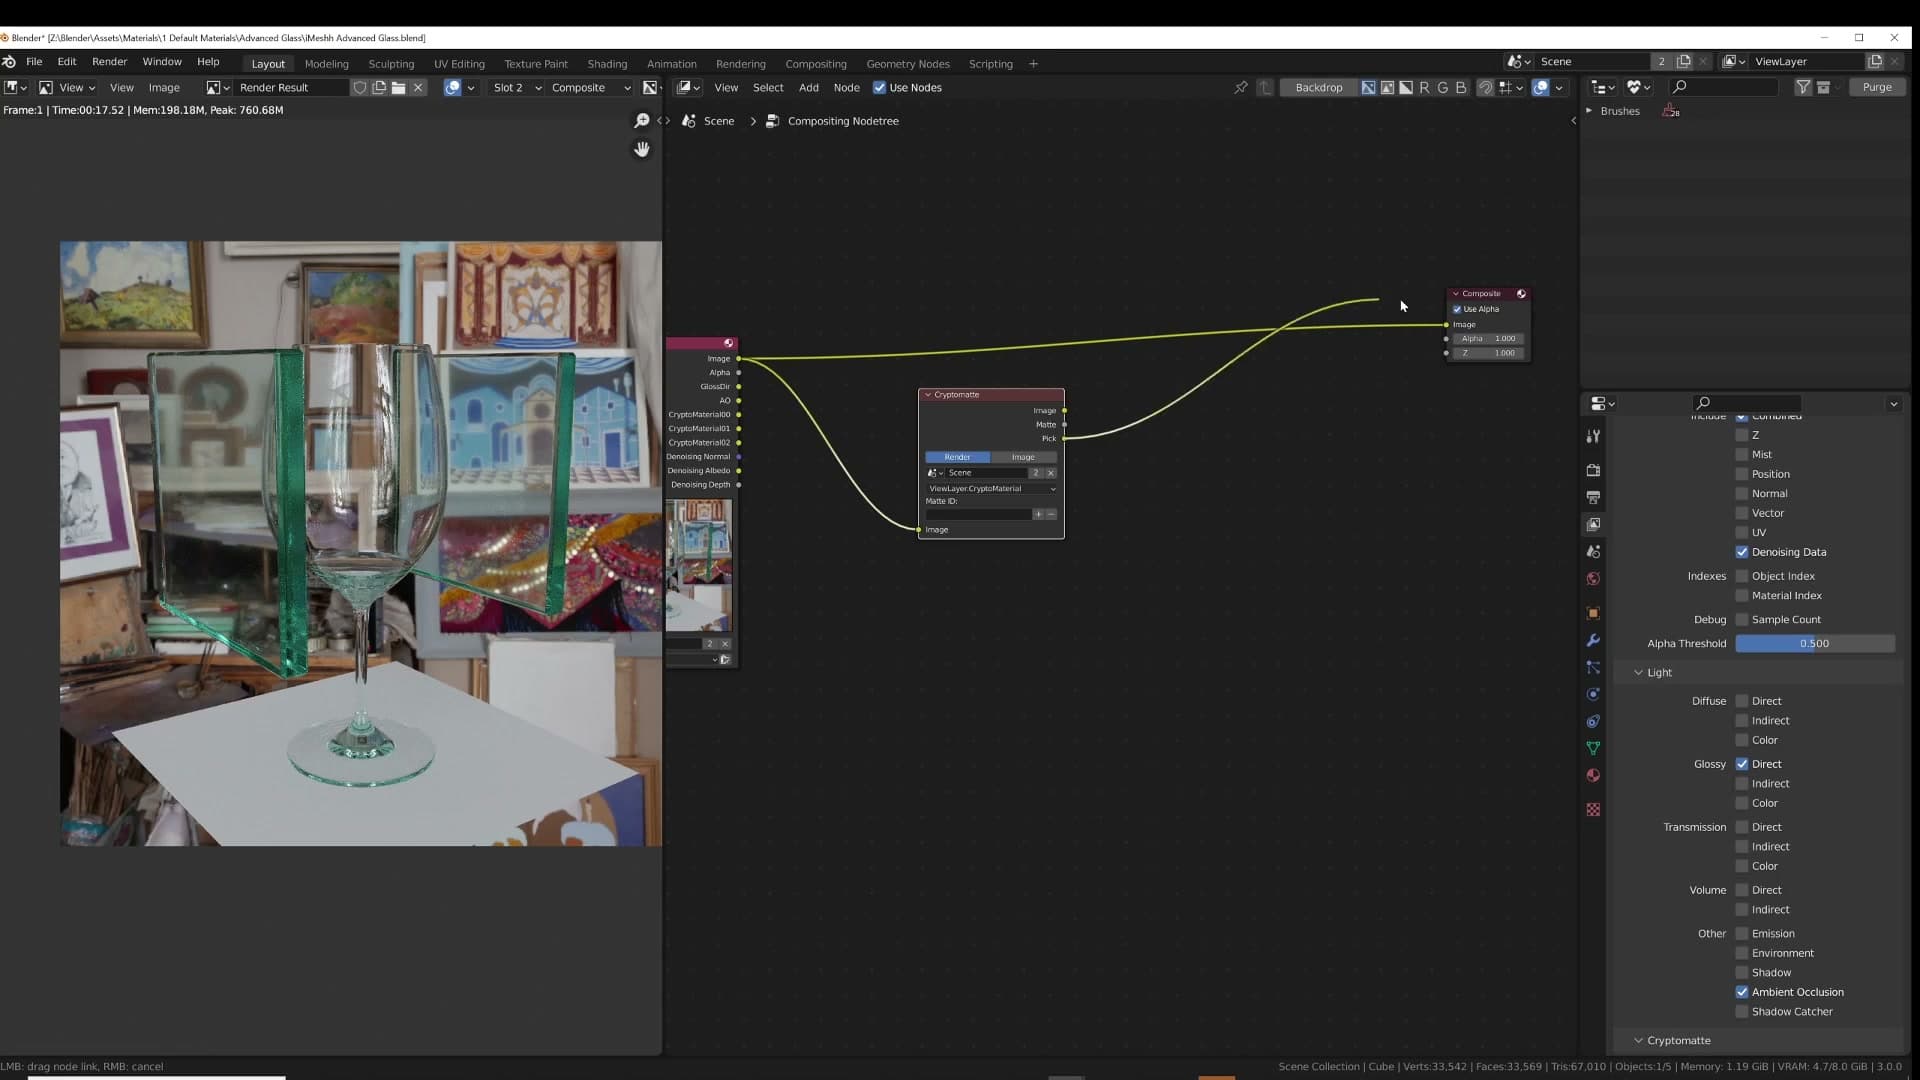Click the Backdrop button

[x=1318, y=88]
